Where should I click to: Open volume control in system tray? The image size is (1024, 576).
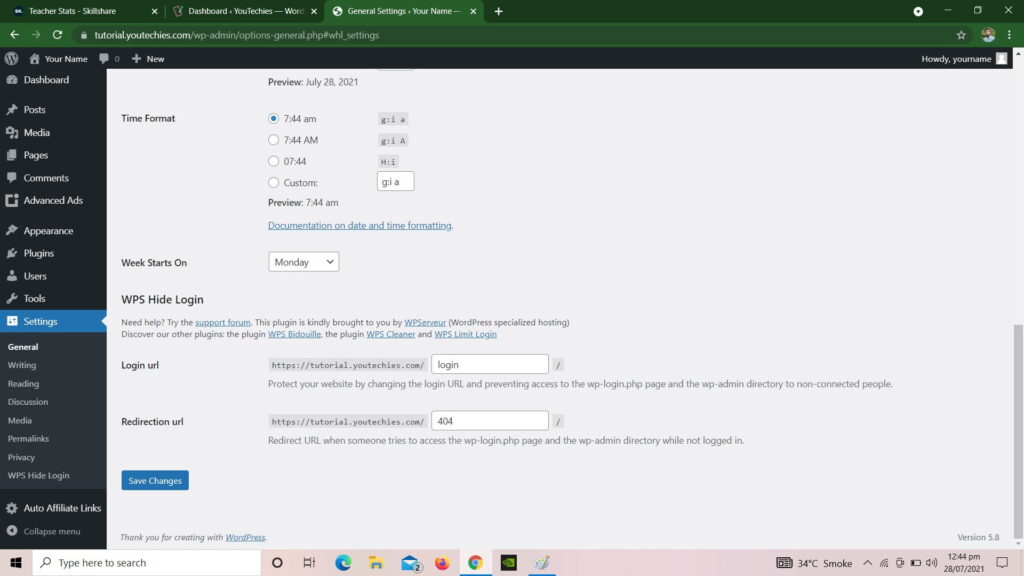tap(931, 563)
